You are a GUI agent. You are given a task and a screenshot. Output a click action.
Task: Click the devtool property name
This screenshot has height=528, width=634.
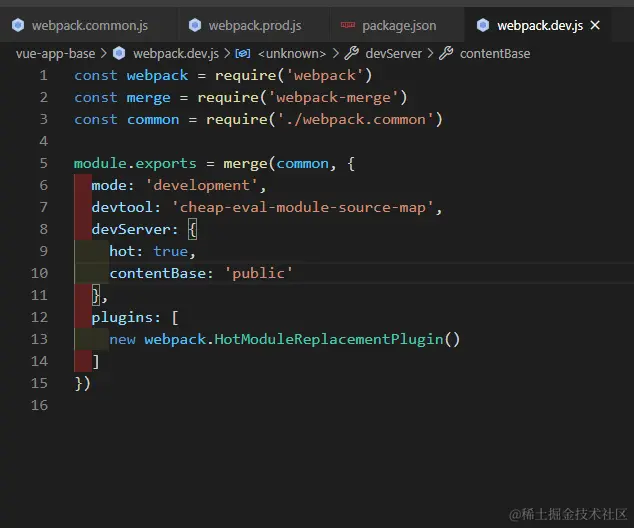(122, 207)
